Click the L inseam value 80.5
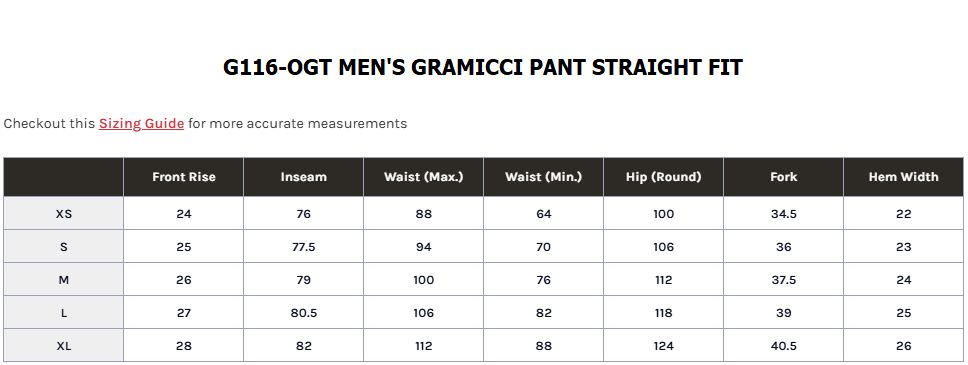The height and width of the screenshot is (365, 968). 303,313
